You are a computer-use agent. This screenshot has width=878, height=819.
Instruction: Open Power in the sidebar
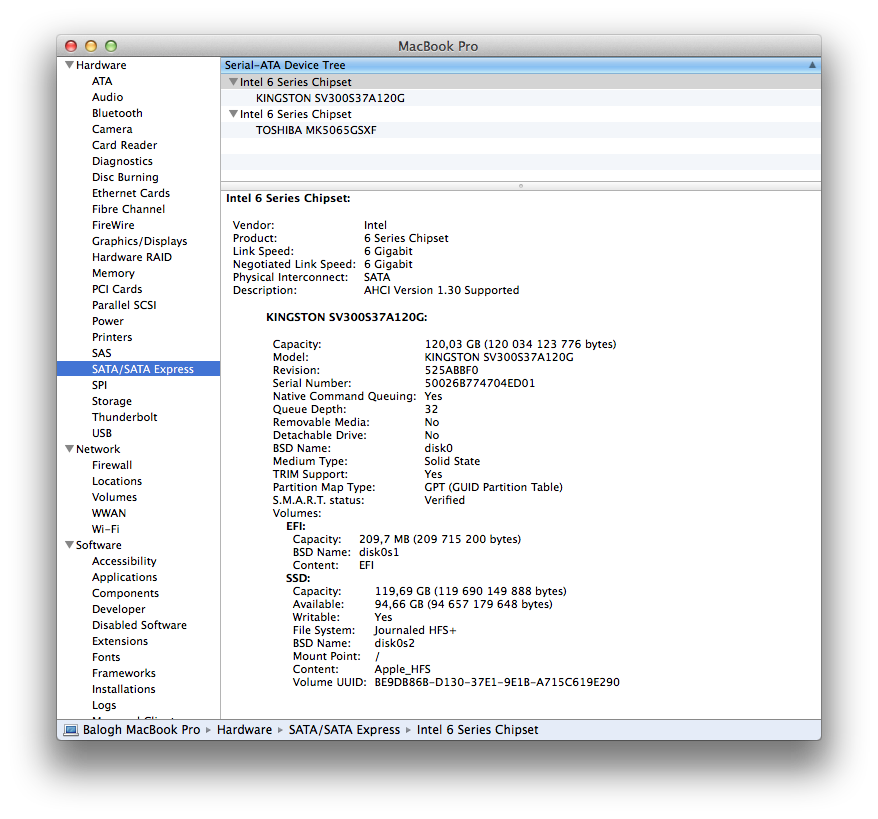click(108, 321)
